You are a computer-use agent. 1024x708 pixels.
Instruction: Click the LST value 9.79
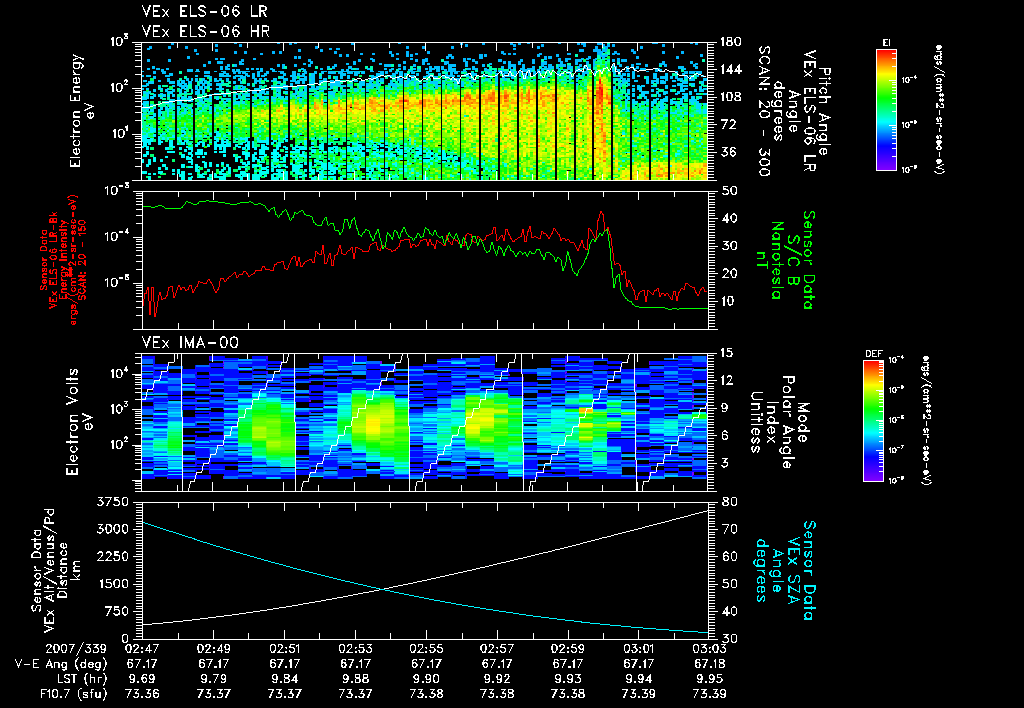tap(213, 679)
